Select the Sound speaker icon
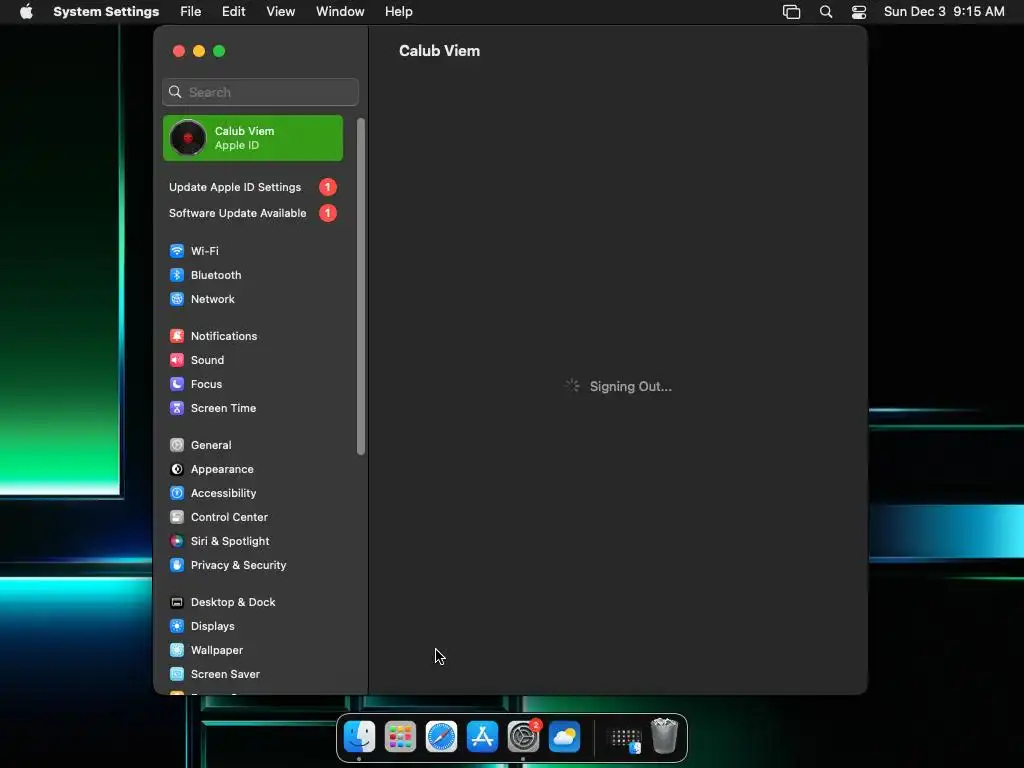The width and height of the screenshot is (1024, 768). pos(176,360)
